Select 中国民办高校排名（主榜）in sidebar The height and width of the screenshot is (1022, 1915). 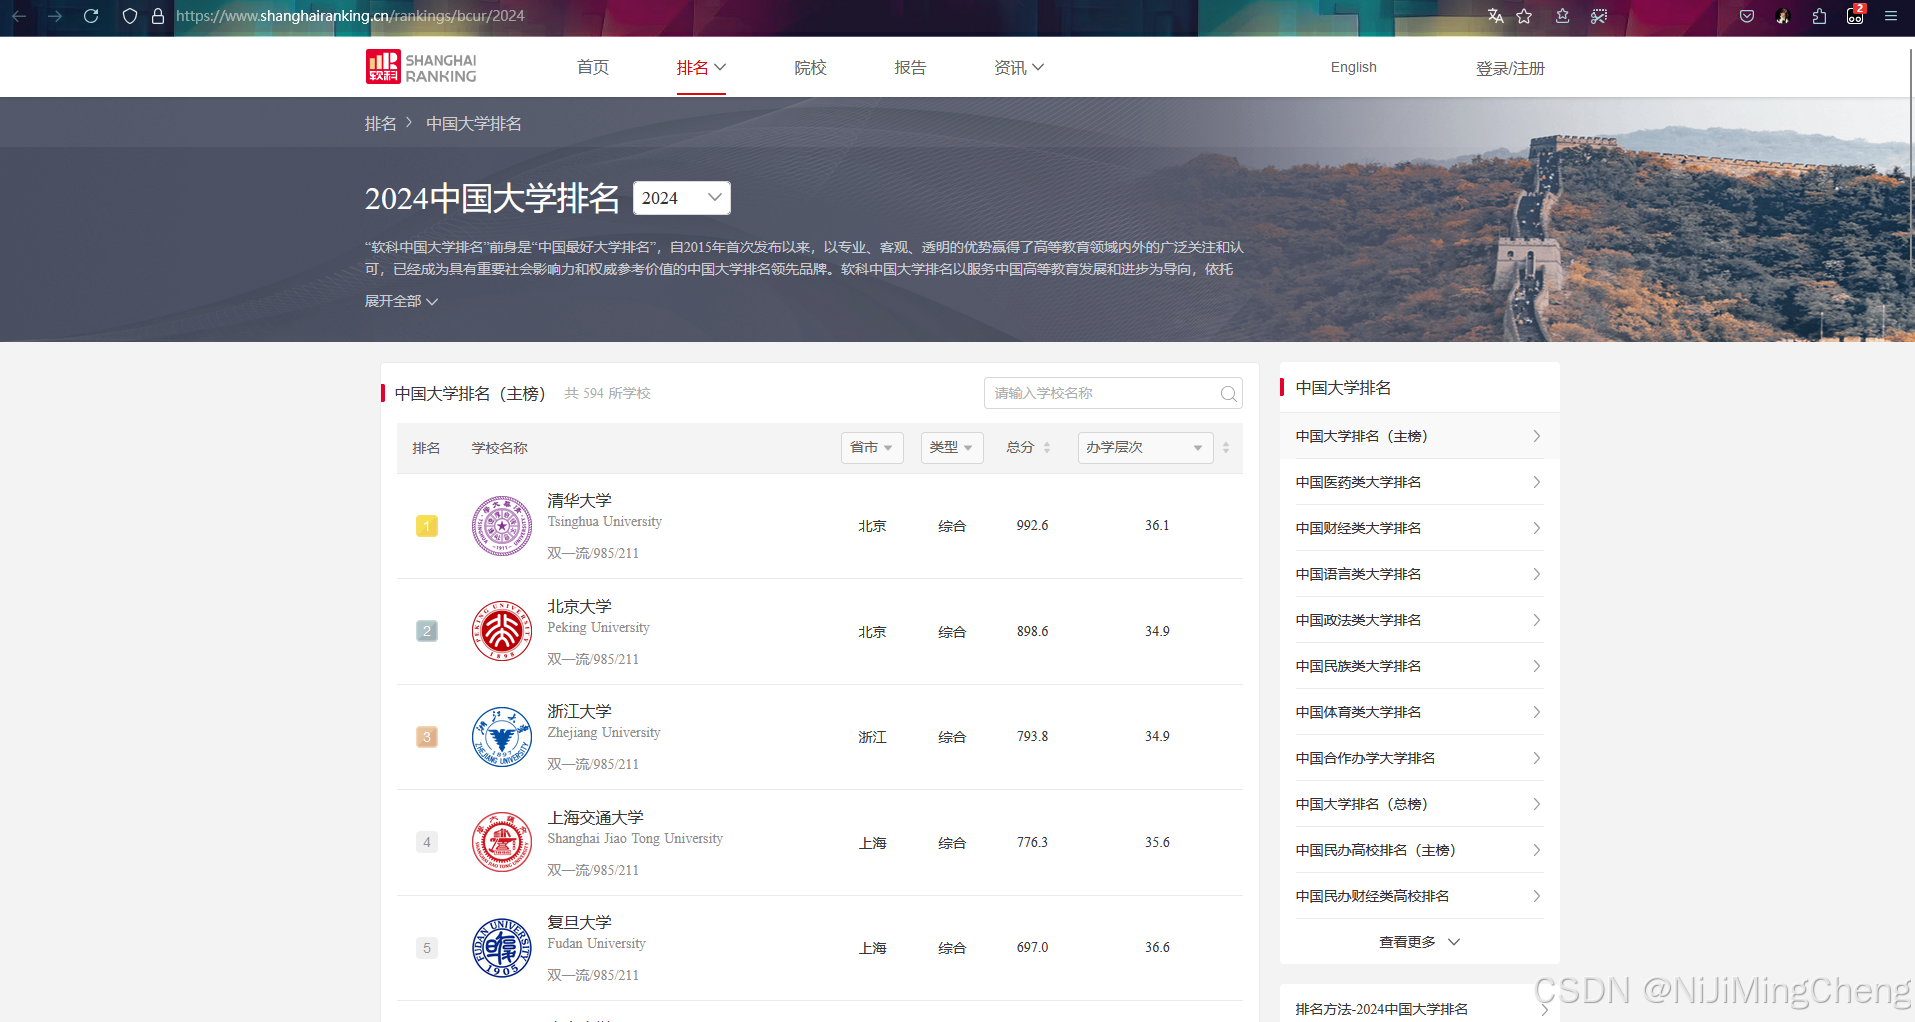1419,850
